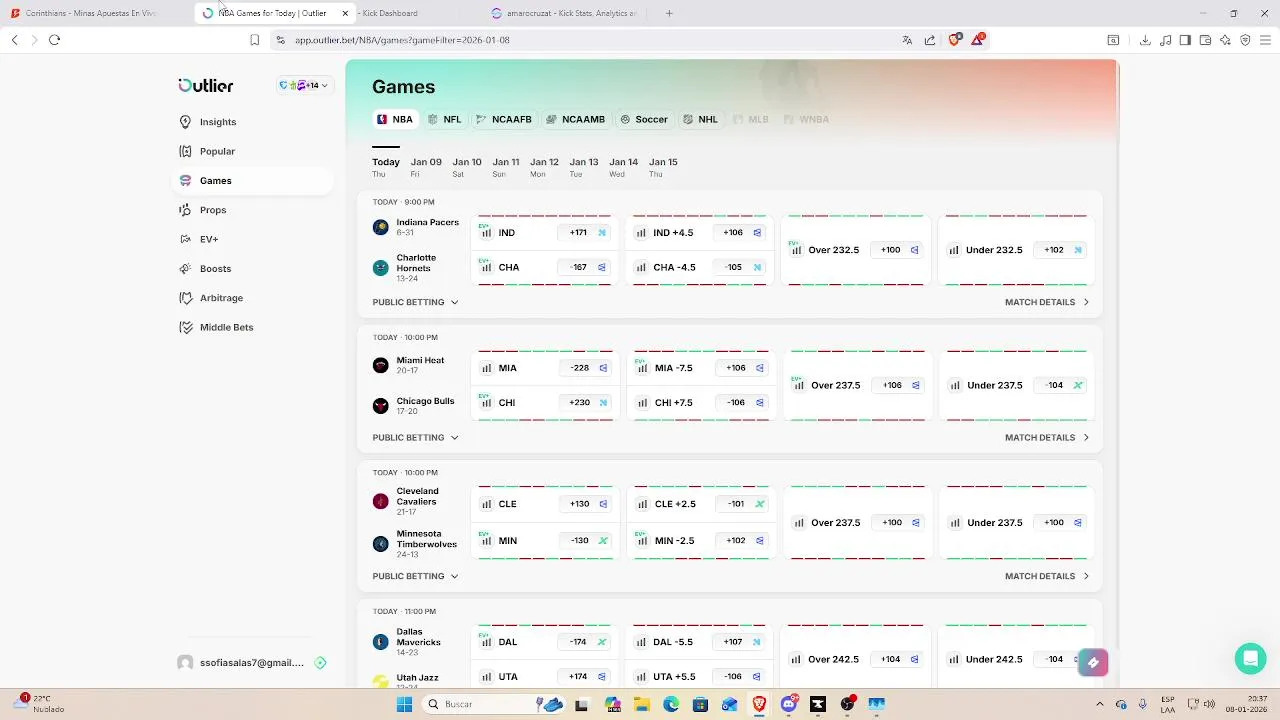Click the IND +4.5 spread +106 odds

click(742, 232)
